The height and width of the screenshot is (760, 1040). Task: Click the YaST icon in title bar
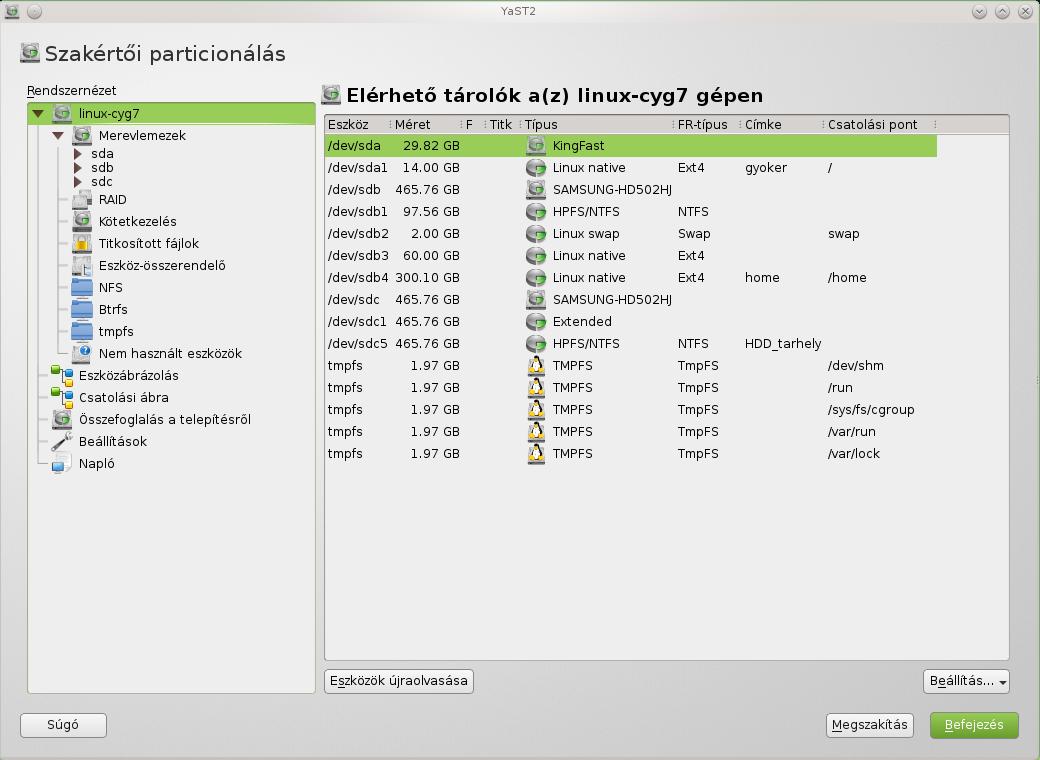click(12, 11)
